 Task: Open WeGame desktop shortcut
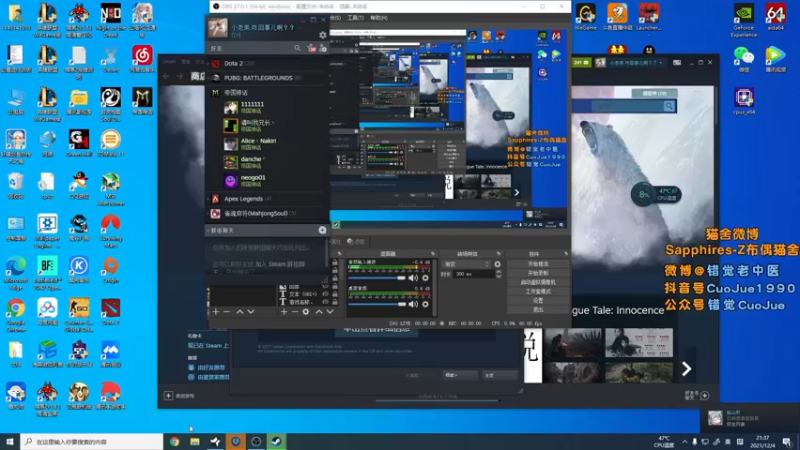tap(585, 17)
